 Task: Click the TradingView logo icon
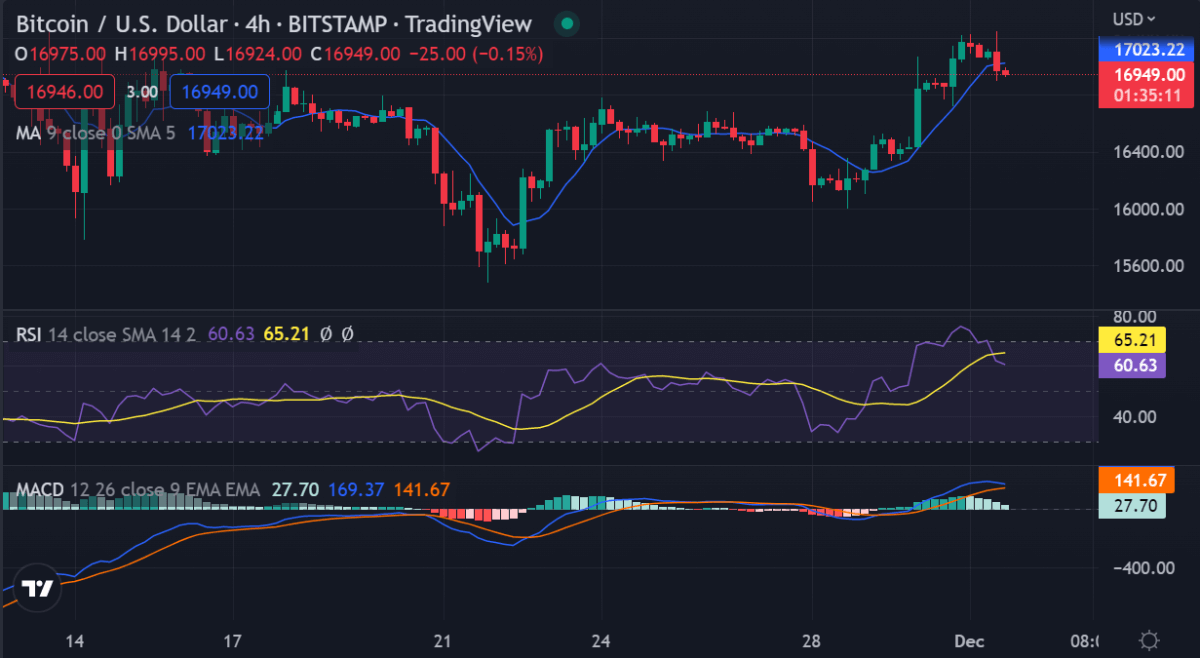(39, 589)
